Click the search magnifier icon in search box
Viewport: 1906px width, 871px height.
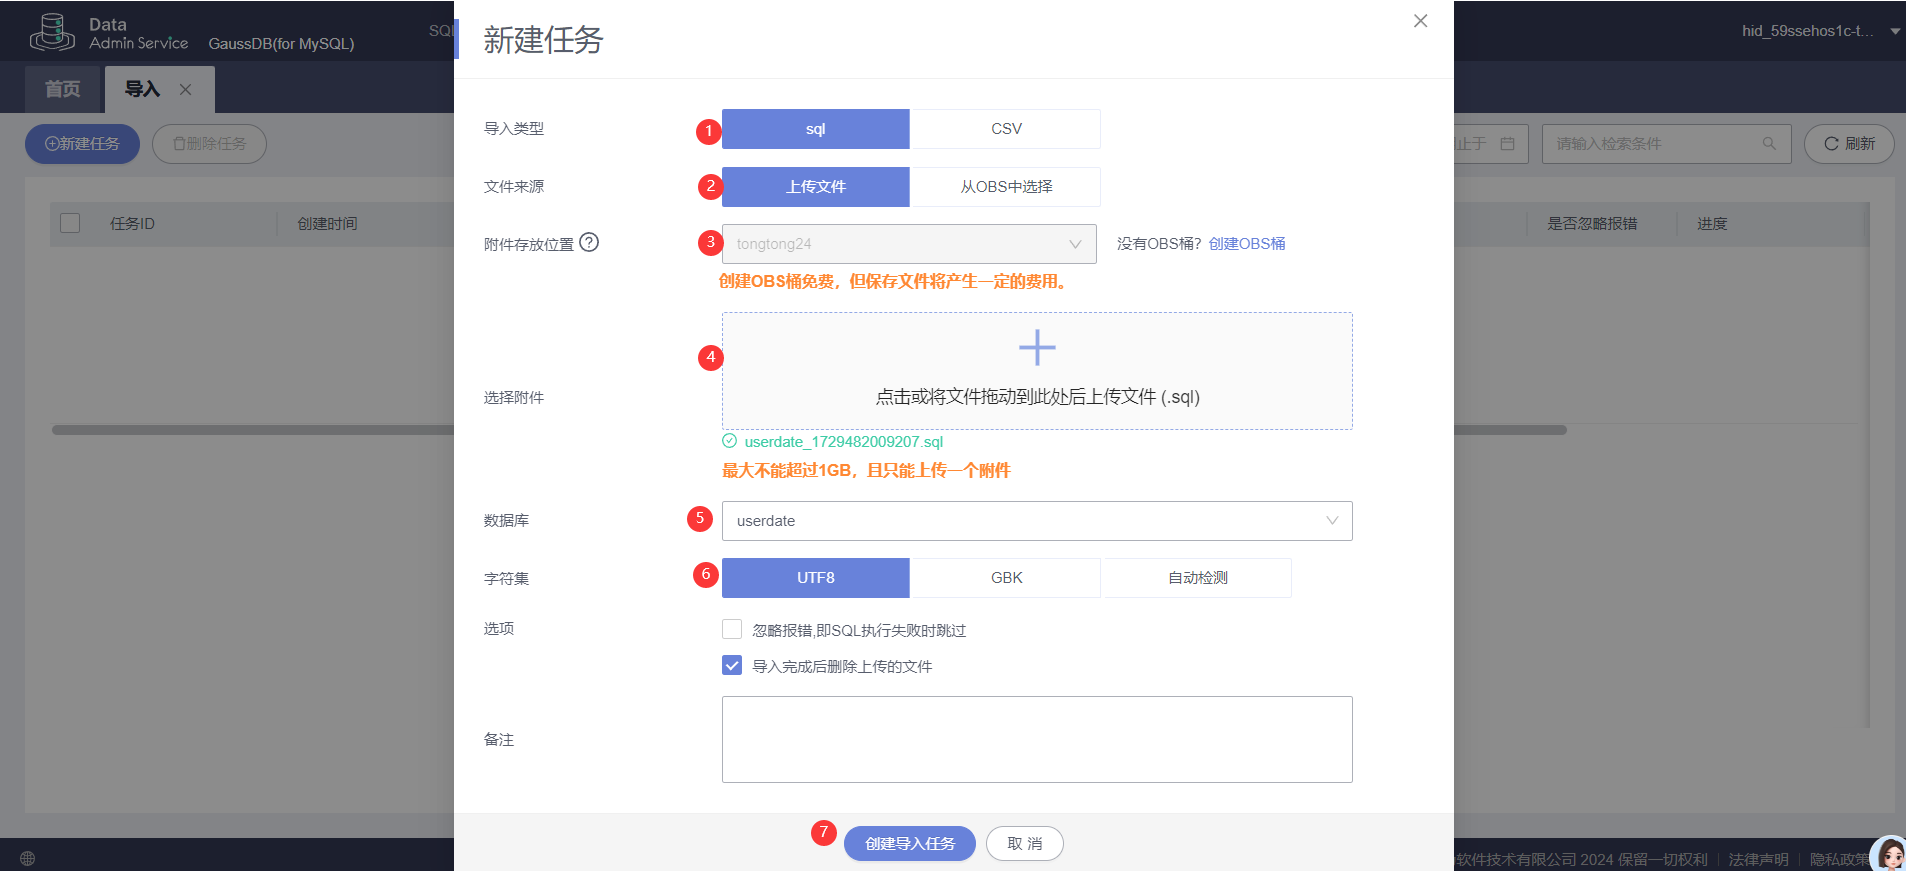pyautogui.click(x=1769, y=144)
